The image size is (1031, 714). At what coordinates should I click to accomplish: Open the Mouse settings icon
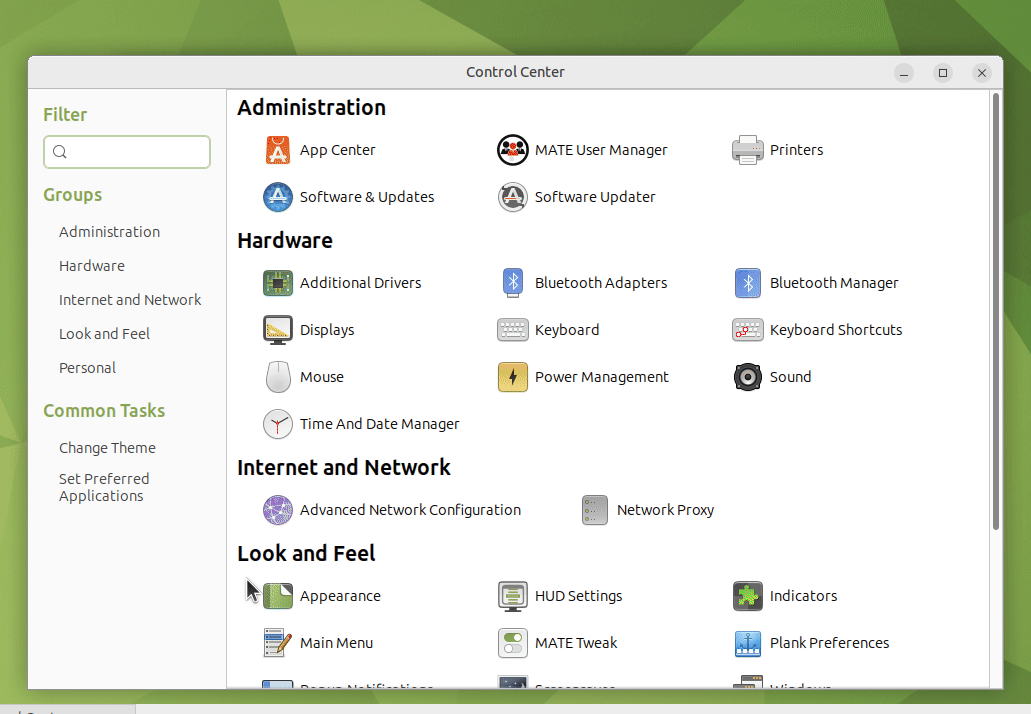pos(277,377)
